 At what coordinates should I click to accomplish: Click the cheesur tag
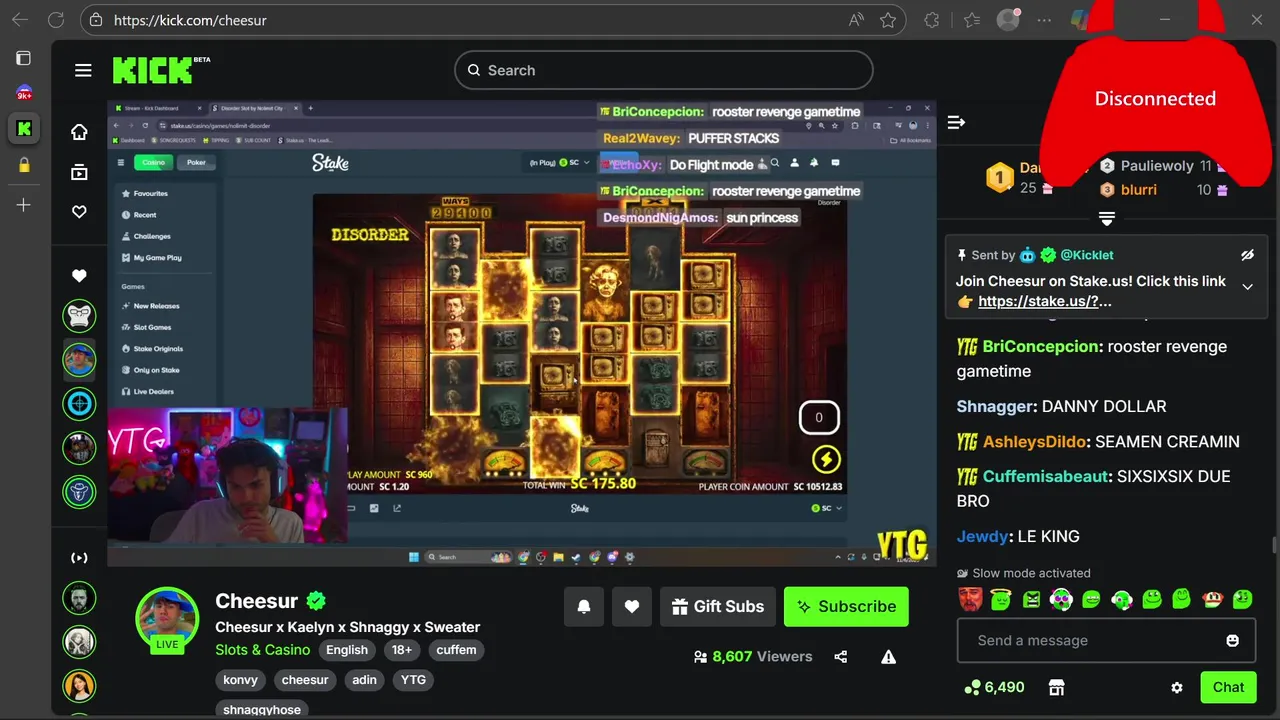(x=305, y=680)
